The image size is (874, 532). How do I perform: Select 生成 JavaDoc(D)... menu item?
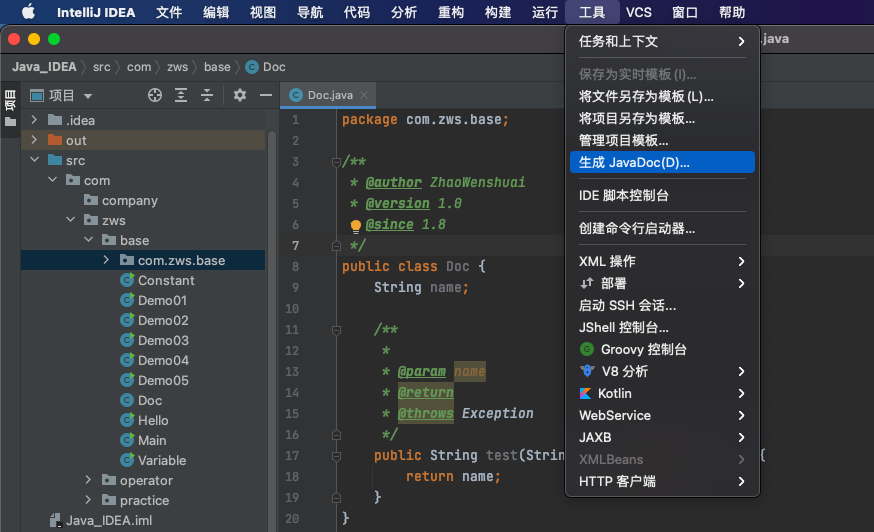[x=662, y=162]
